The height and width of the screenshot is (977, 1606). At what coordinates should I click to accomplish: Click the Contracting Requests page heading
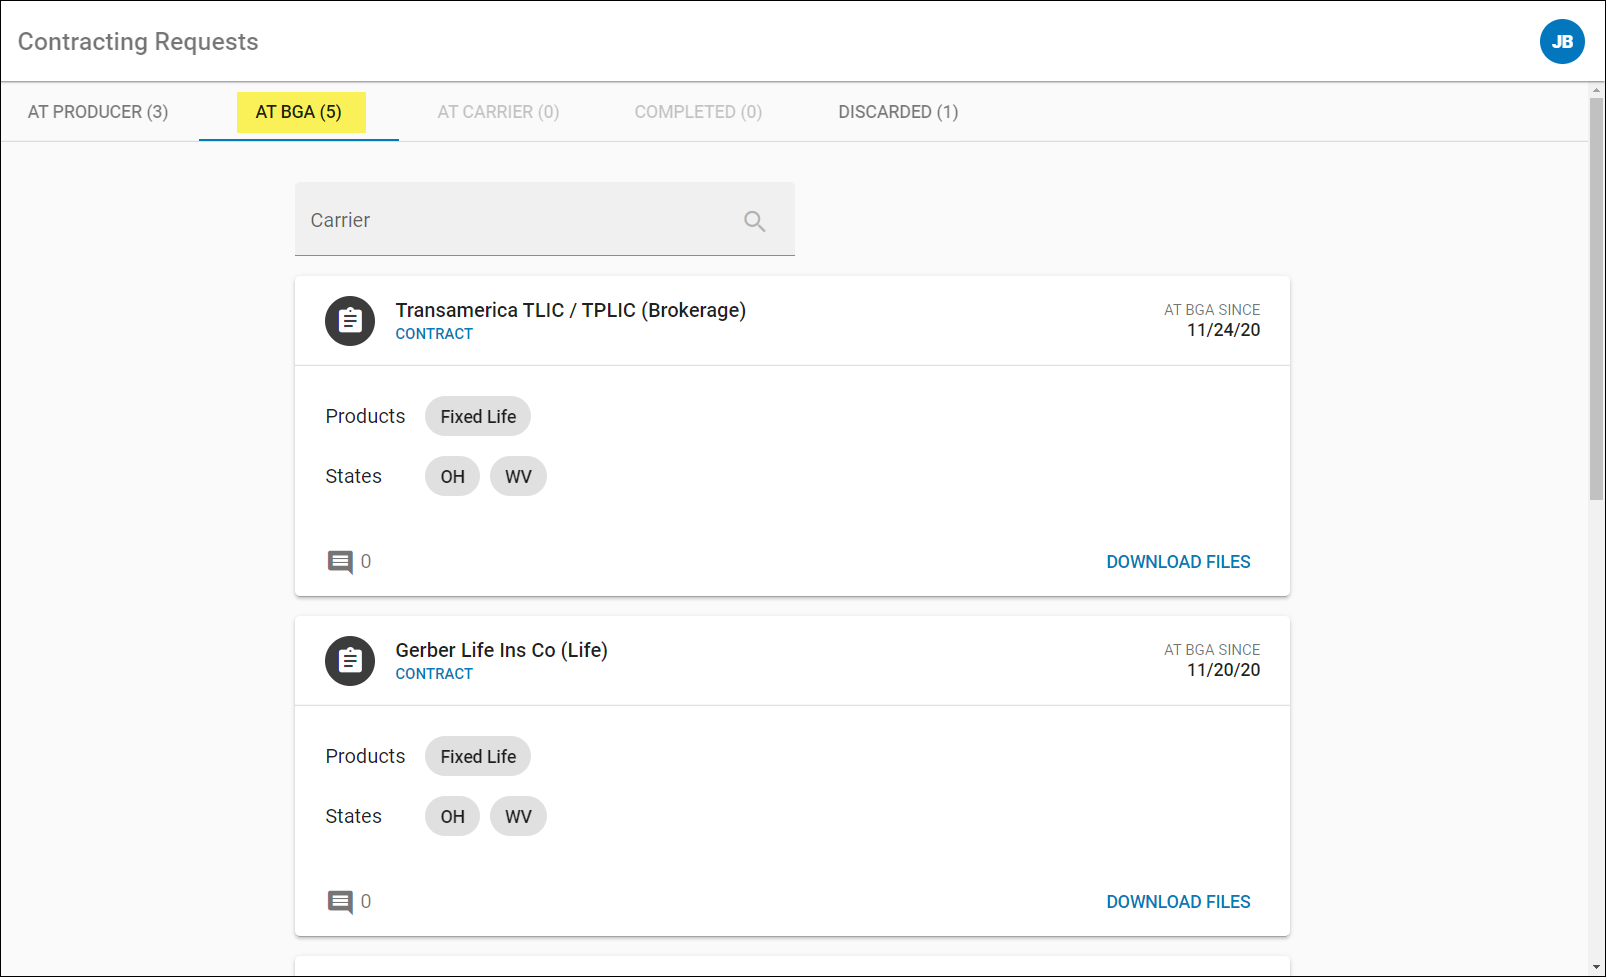[x=138, y=42]
